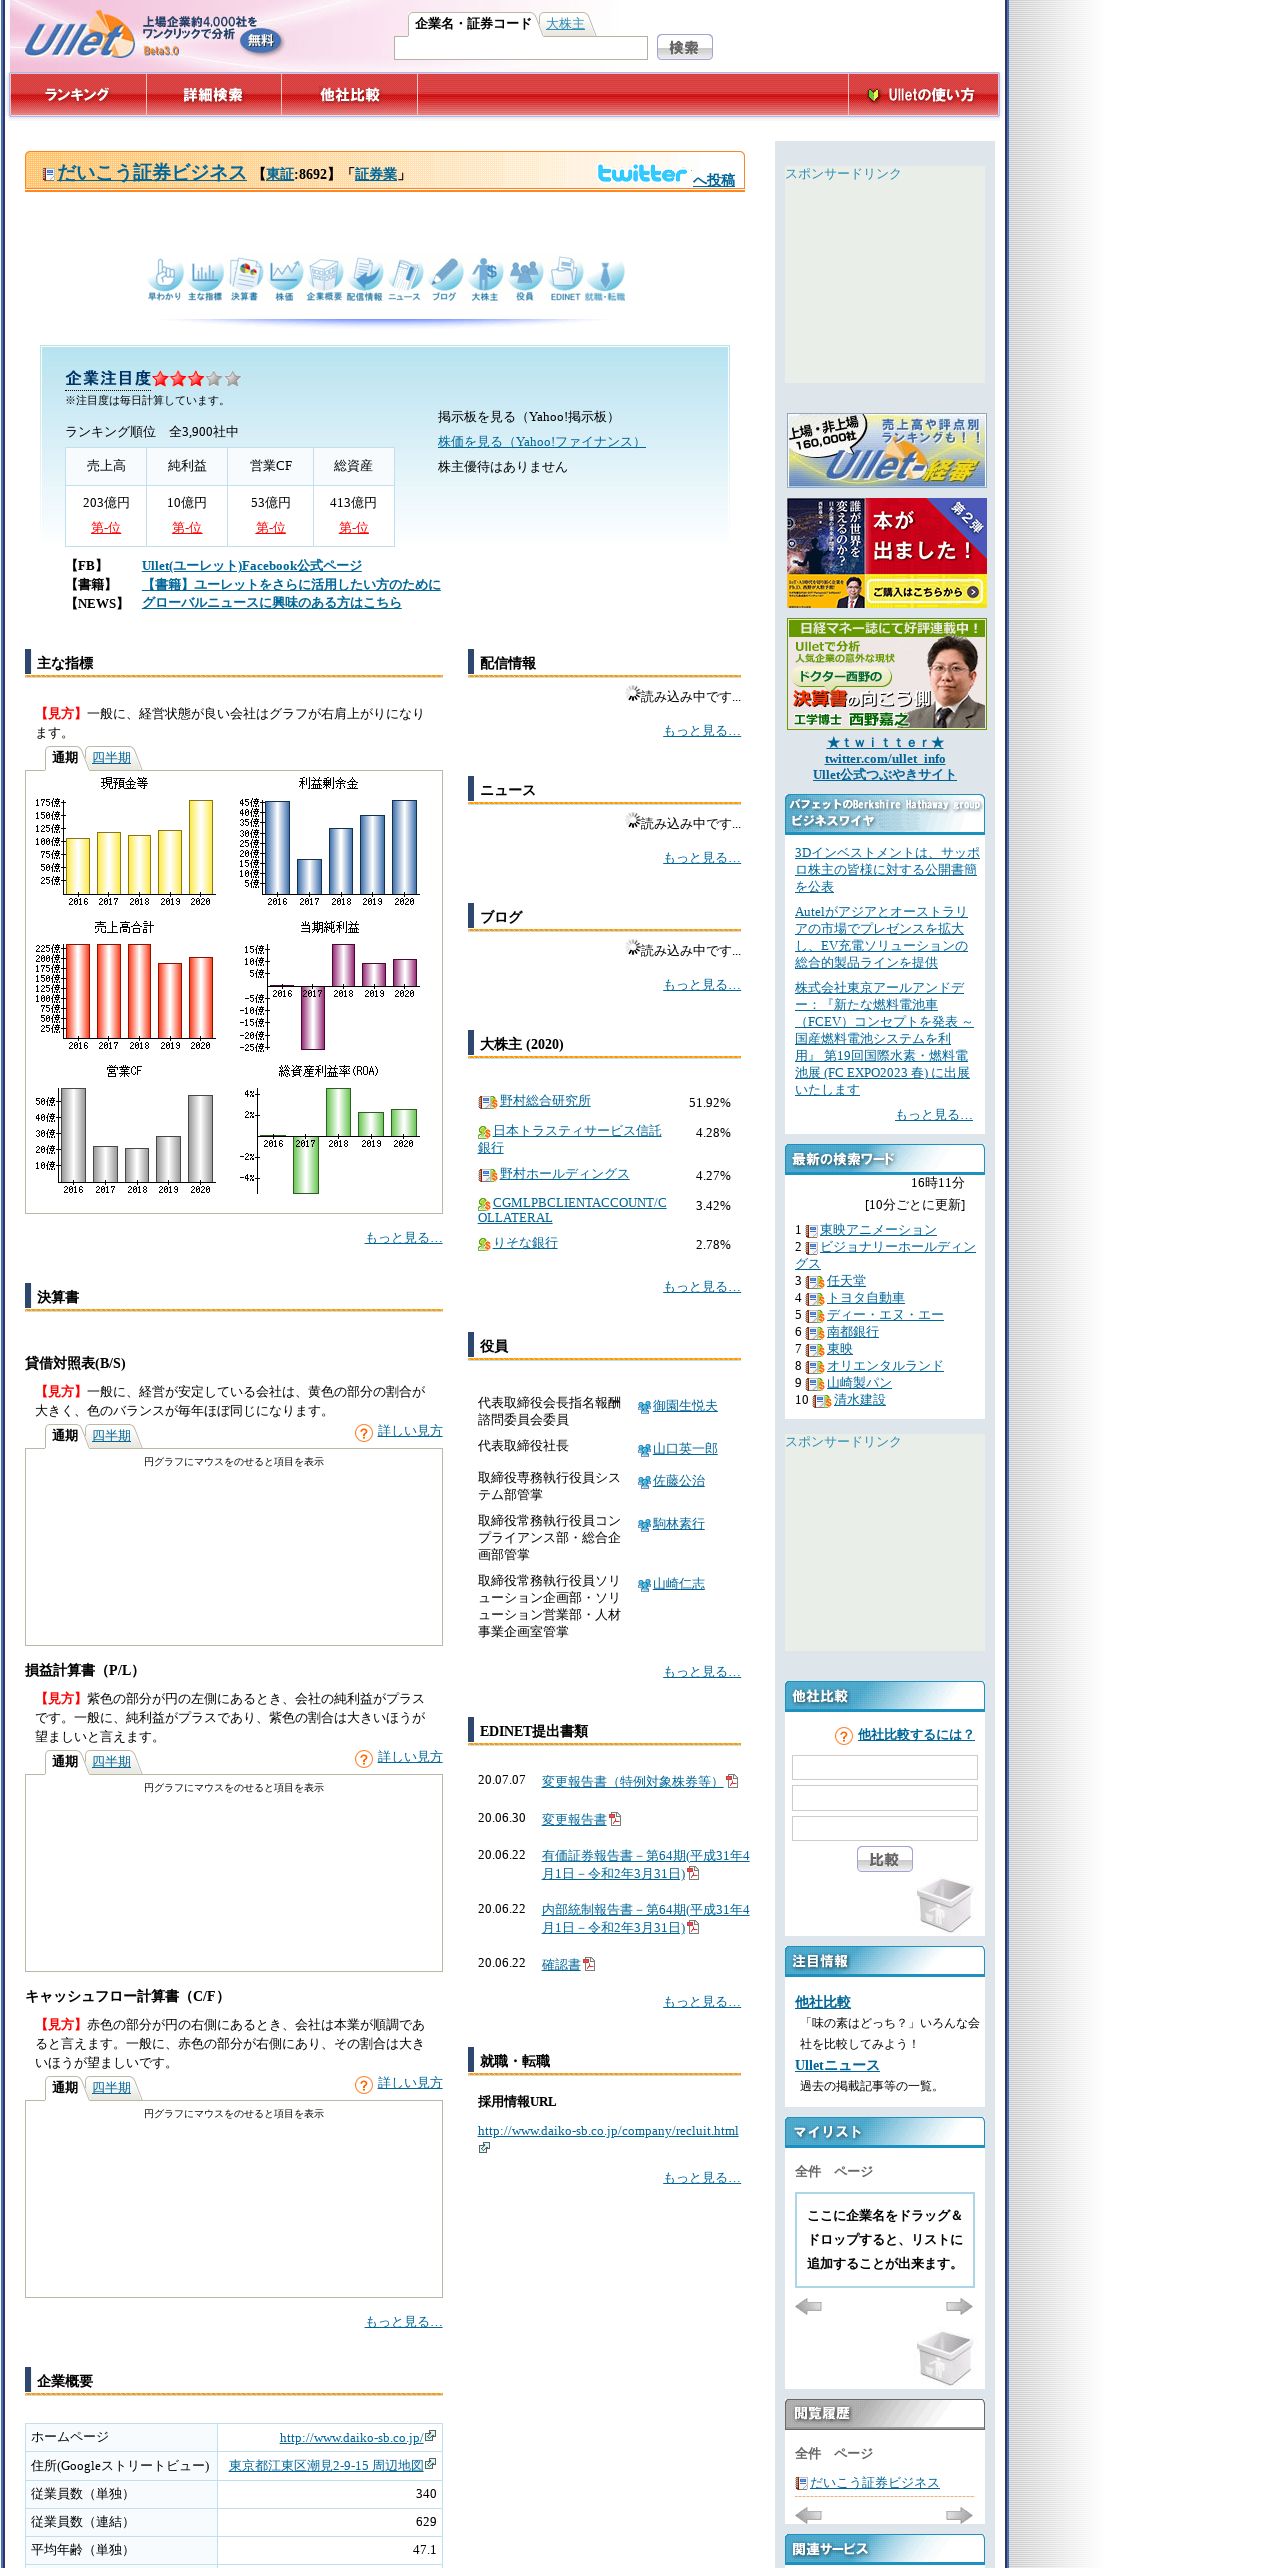
Task: Open the 詳細検索 menu
Action: point(213,95)
